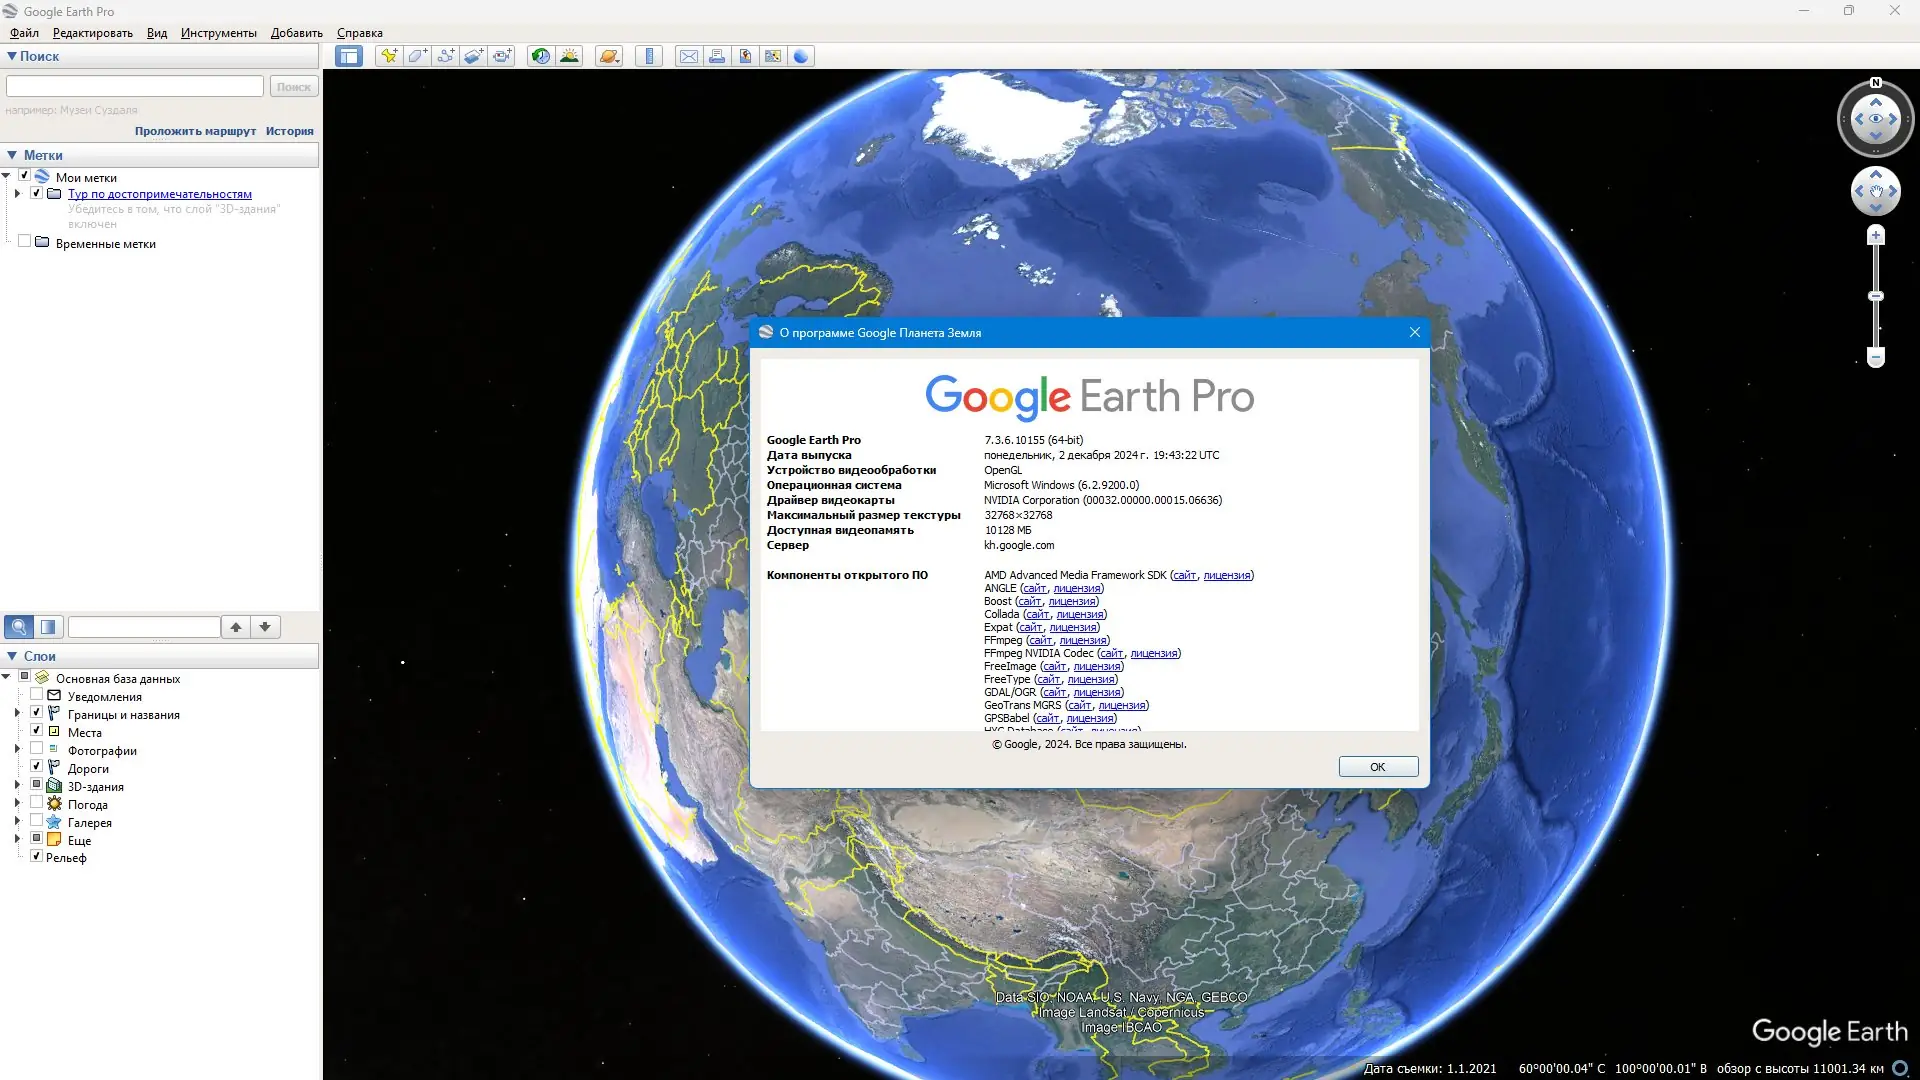The width and height of the screenshot is (1920, 1080).
Task: Expand the Границы и названия layer
Action: 17,714
